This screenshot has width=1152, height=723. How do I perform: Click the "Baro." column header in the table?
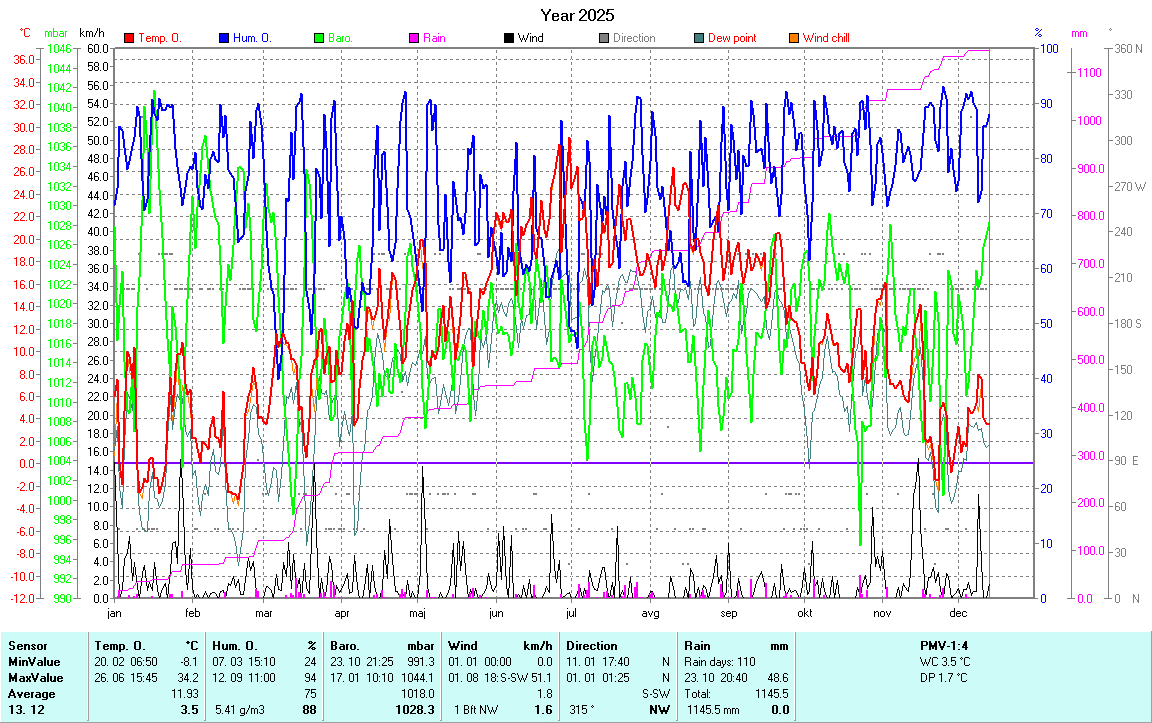[x=347, y=646]
